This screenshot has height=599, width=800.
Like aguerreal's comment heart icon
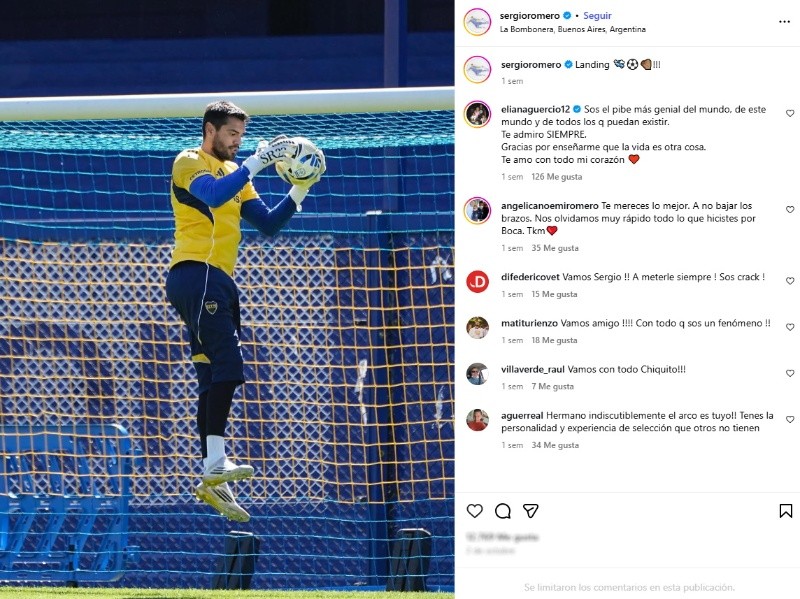(790, 419)
